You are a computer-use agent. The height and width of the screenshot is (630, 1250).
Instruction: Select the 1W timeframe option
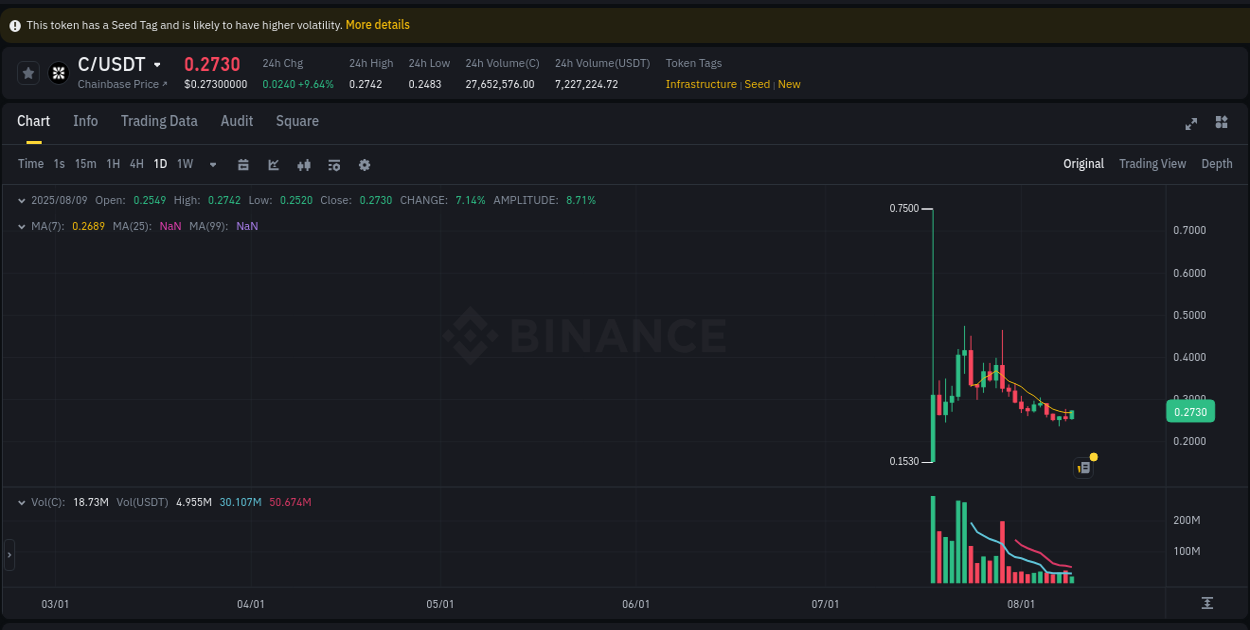pyautogui.click(x=184, y=164)
